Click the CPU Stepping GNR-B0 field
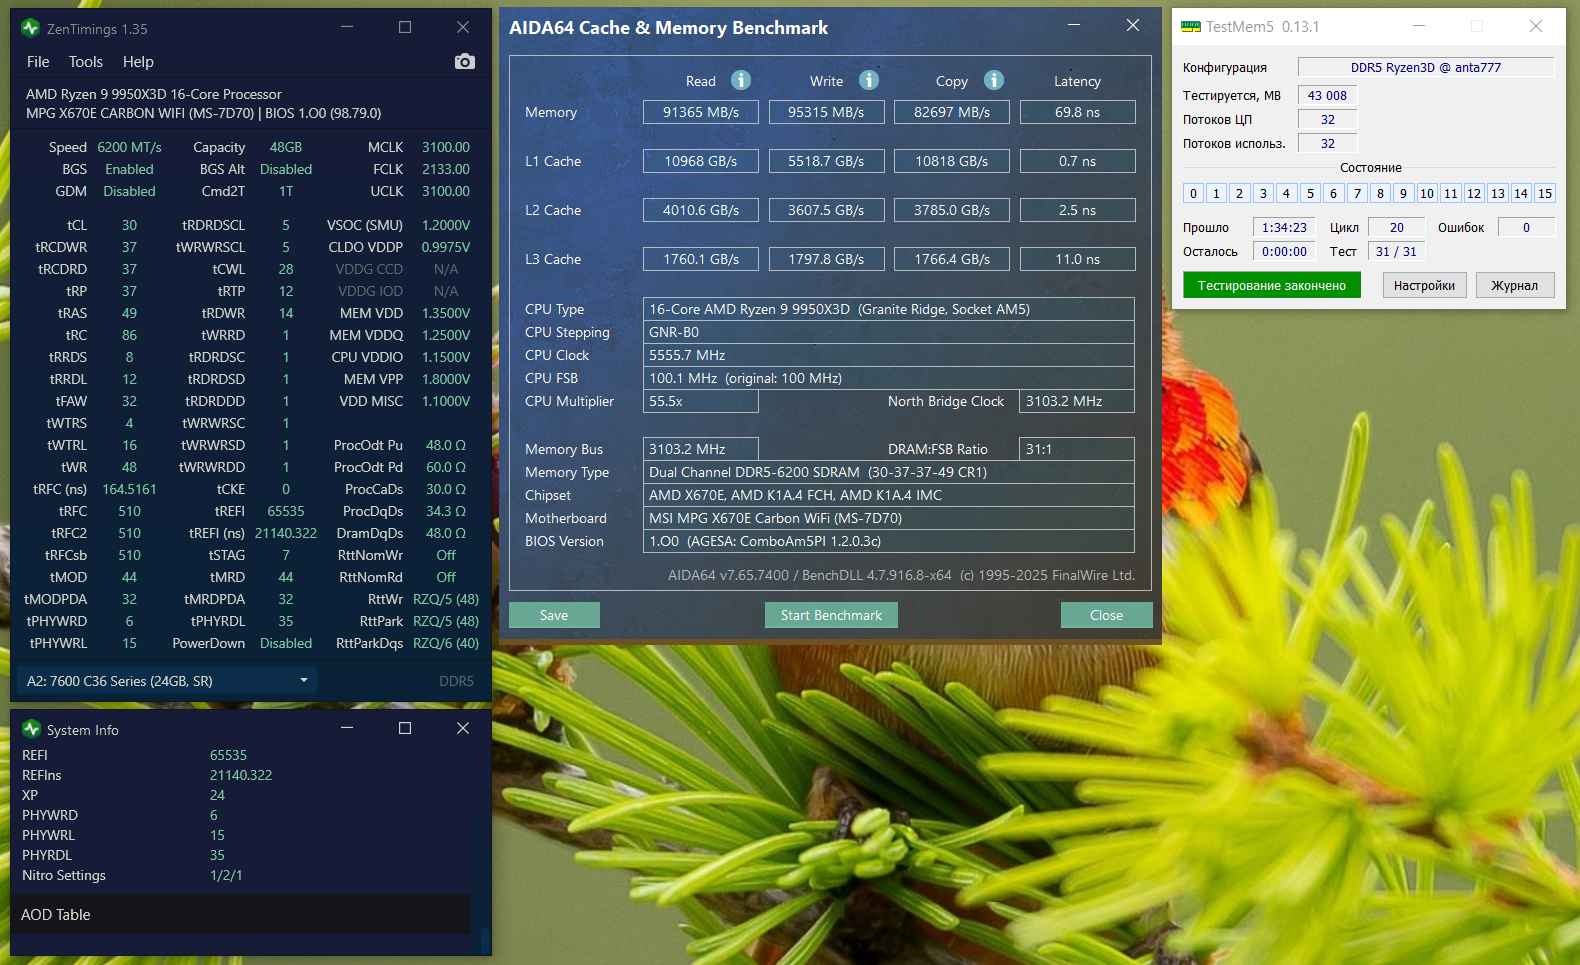This screenshot has height=965, width=1580. (889, 332)
